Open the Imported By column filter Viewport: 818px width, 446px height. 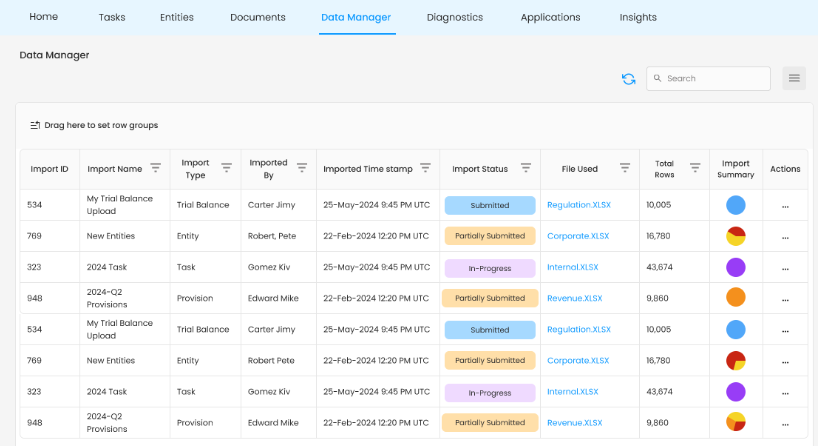[302, 167]
